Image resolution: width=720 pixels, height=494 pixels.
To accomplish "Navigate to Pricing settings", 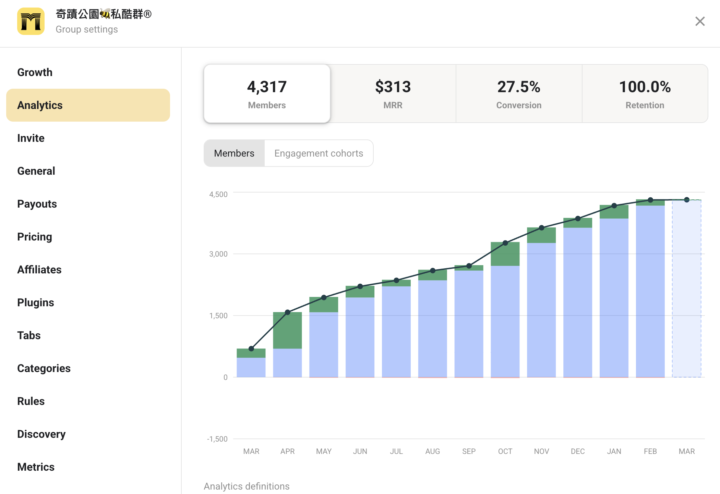I will pos(34,237).
